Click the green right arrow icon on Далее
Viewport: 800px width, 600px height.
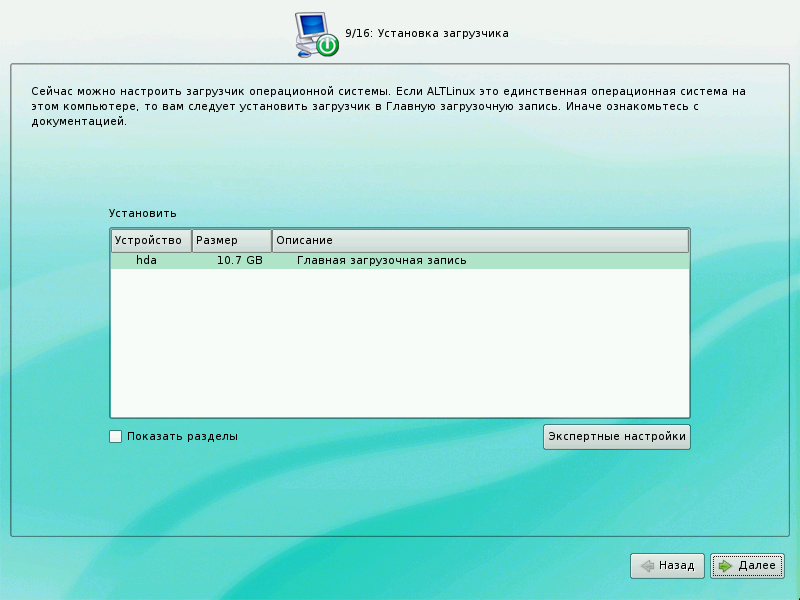click(x=726, y=566)
